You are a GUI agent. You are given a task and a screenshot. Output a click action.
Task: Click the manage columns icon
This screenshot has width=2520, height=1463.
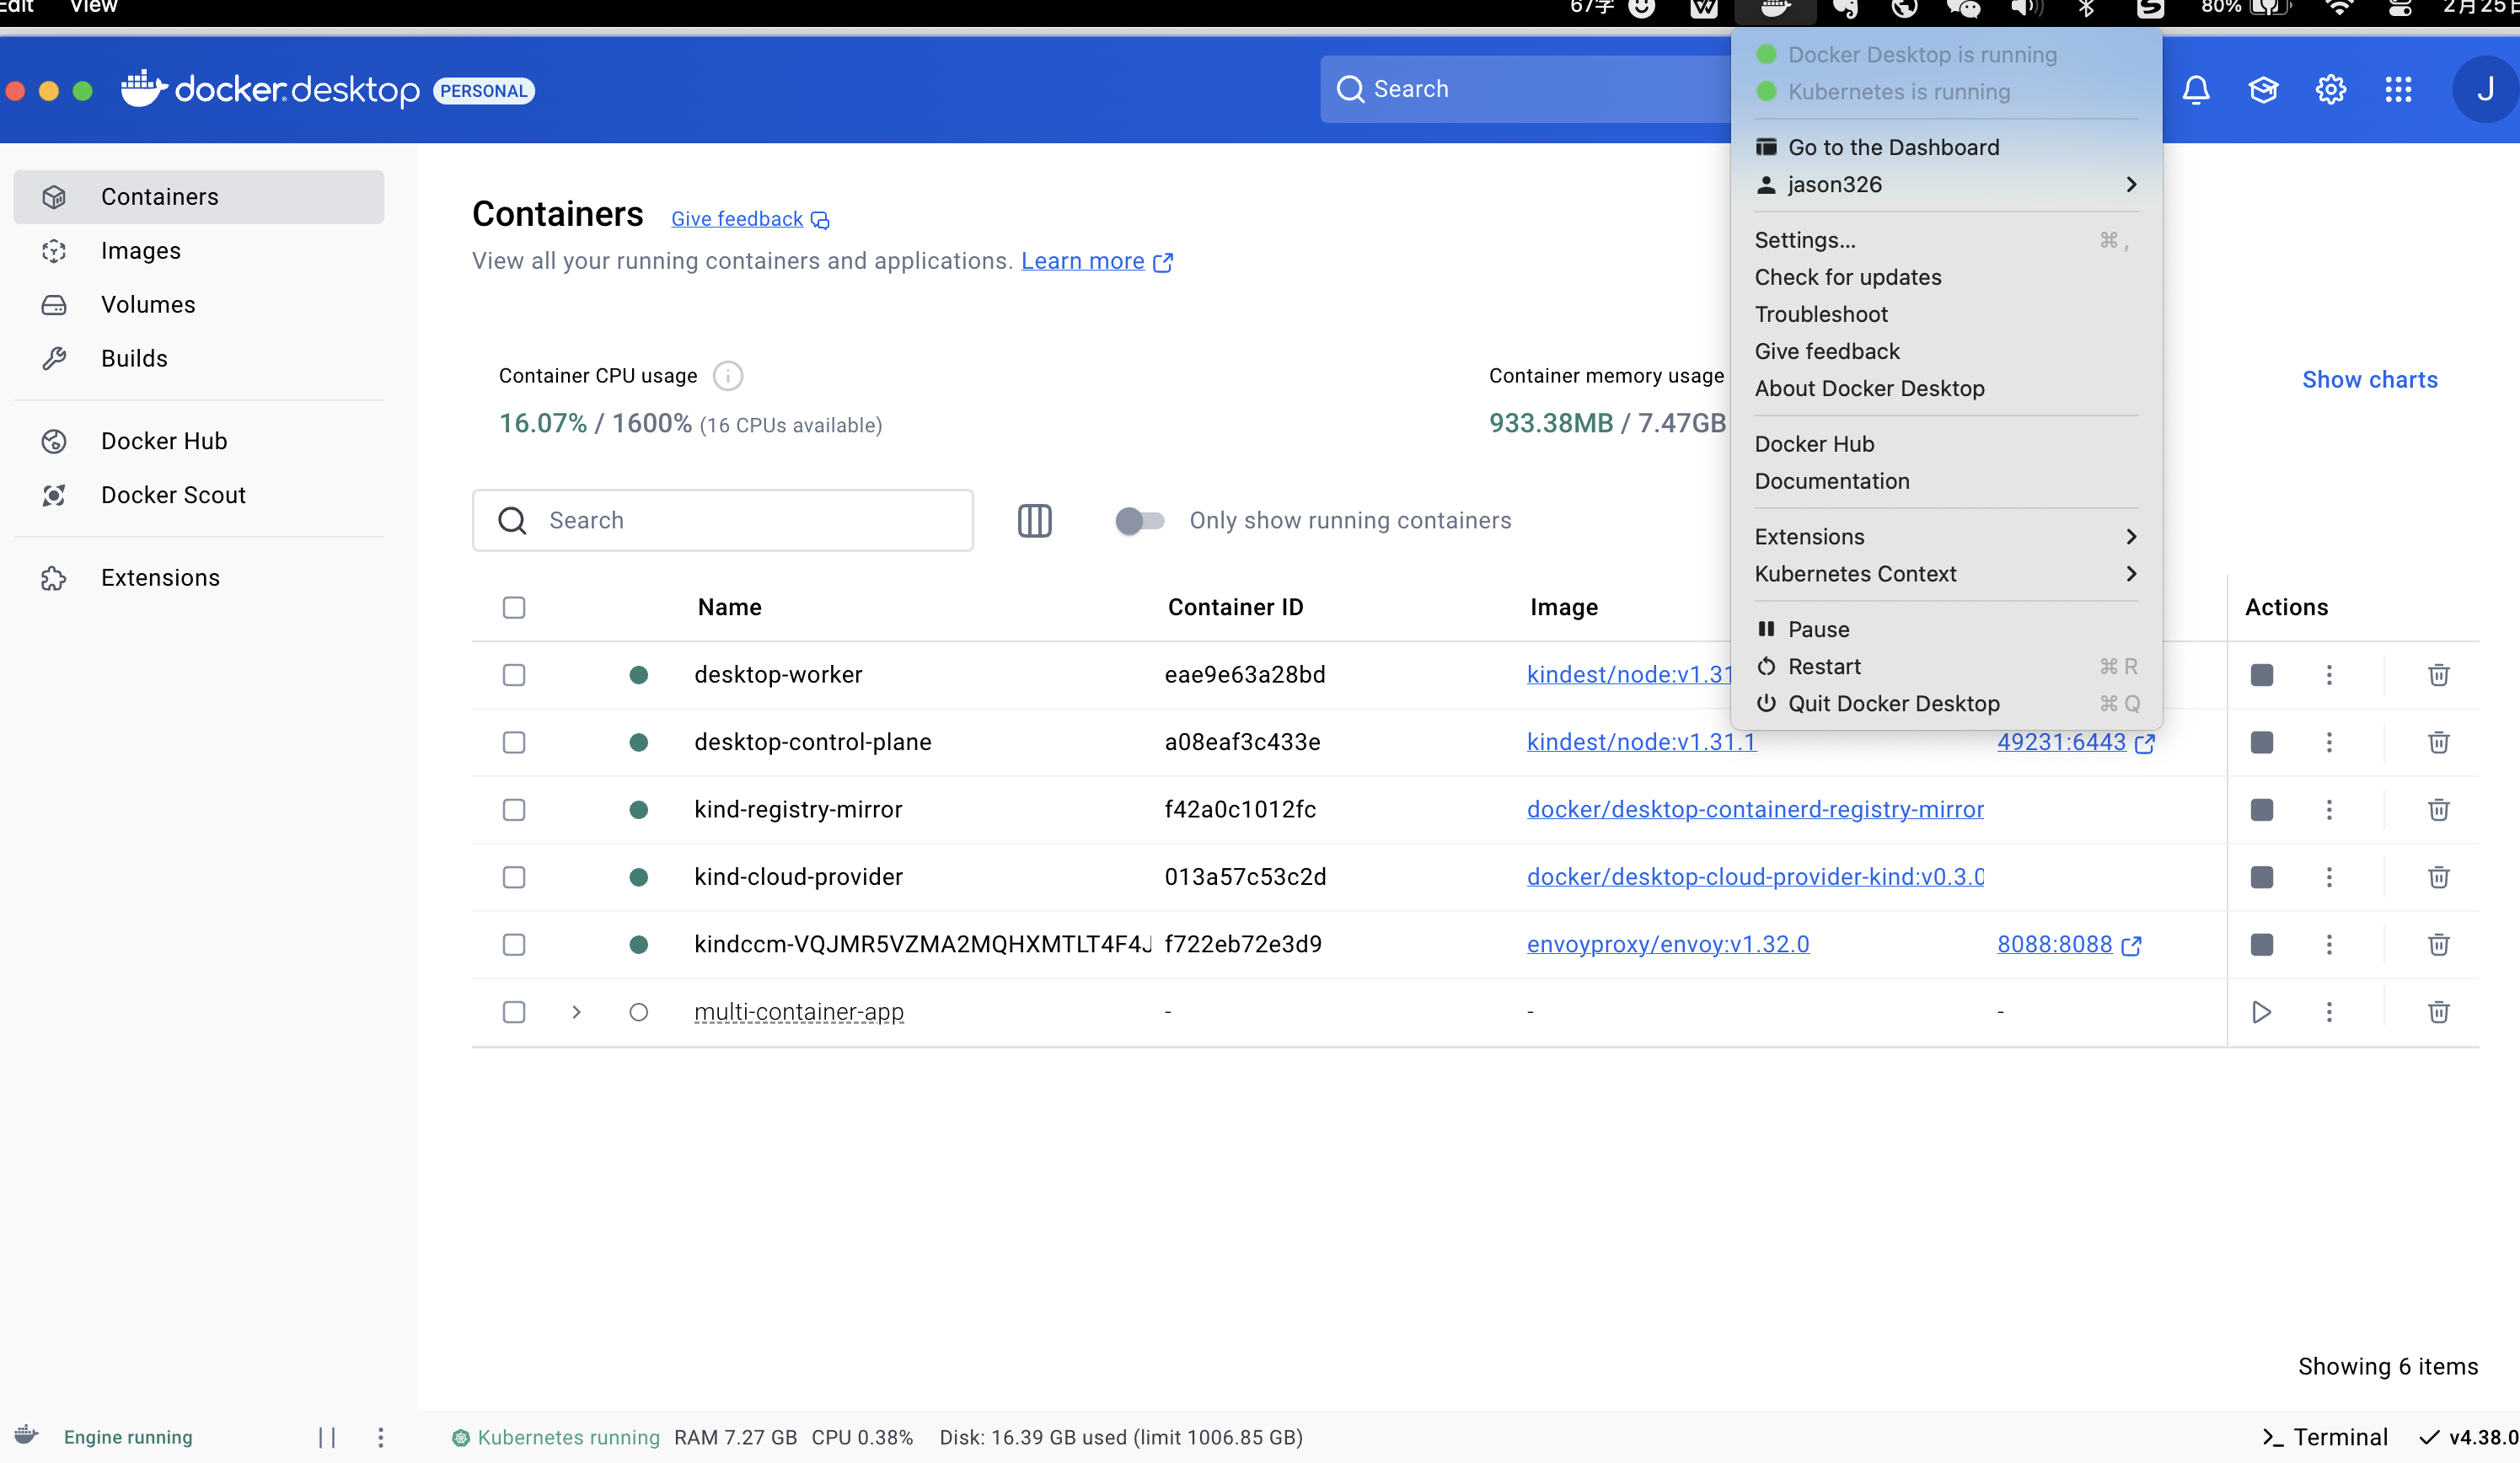[1034, 520]
